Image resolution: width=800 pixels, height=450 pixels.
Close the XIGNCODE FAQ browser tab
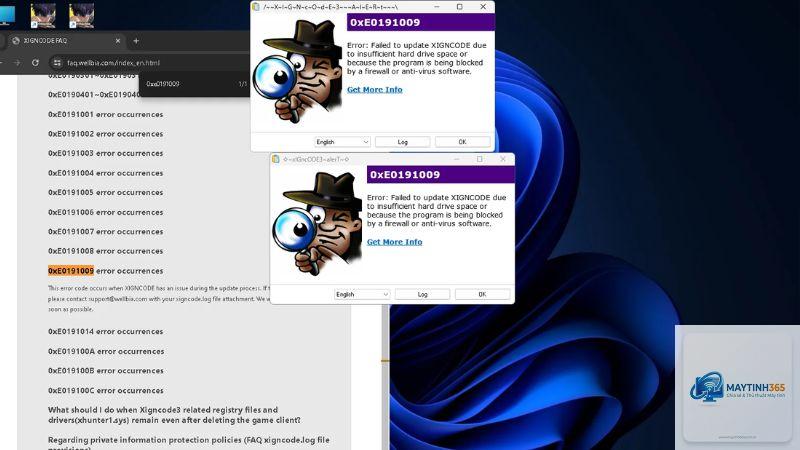coord(118,41)
